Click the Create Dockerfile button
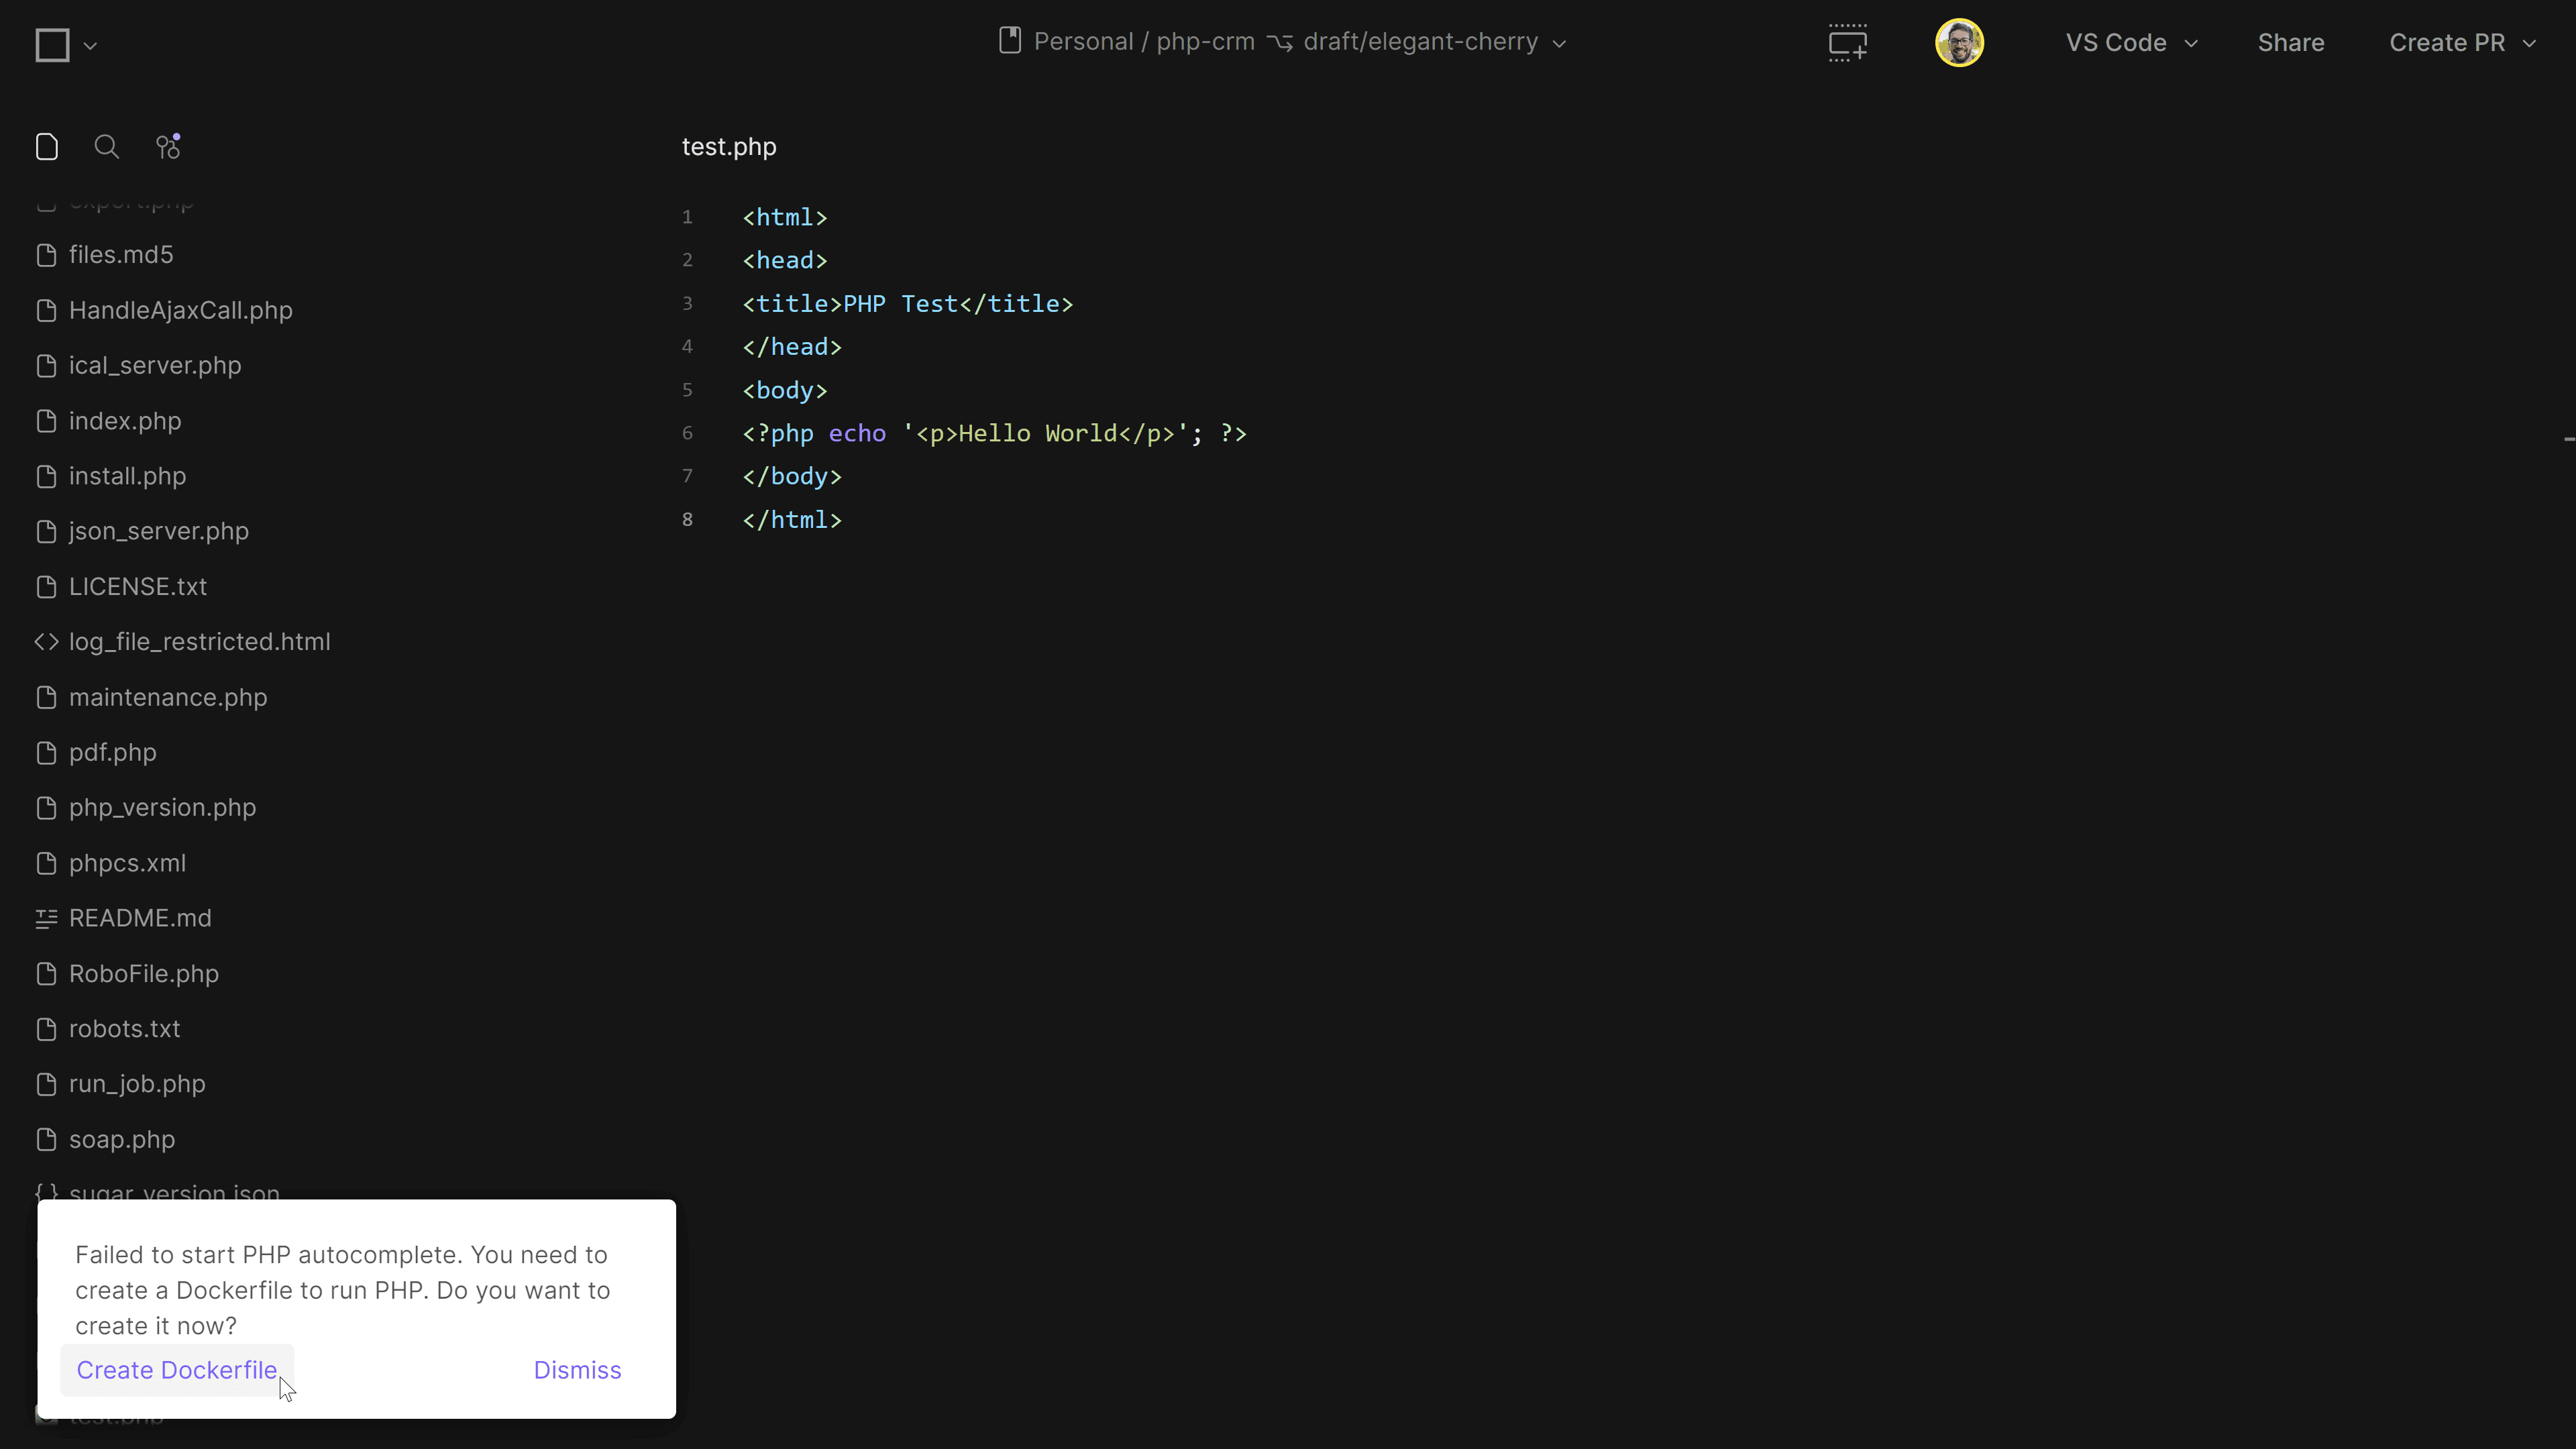Image resolution: width=2576 pixels, height=1449 pixels. click(x=177, y=1369)
